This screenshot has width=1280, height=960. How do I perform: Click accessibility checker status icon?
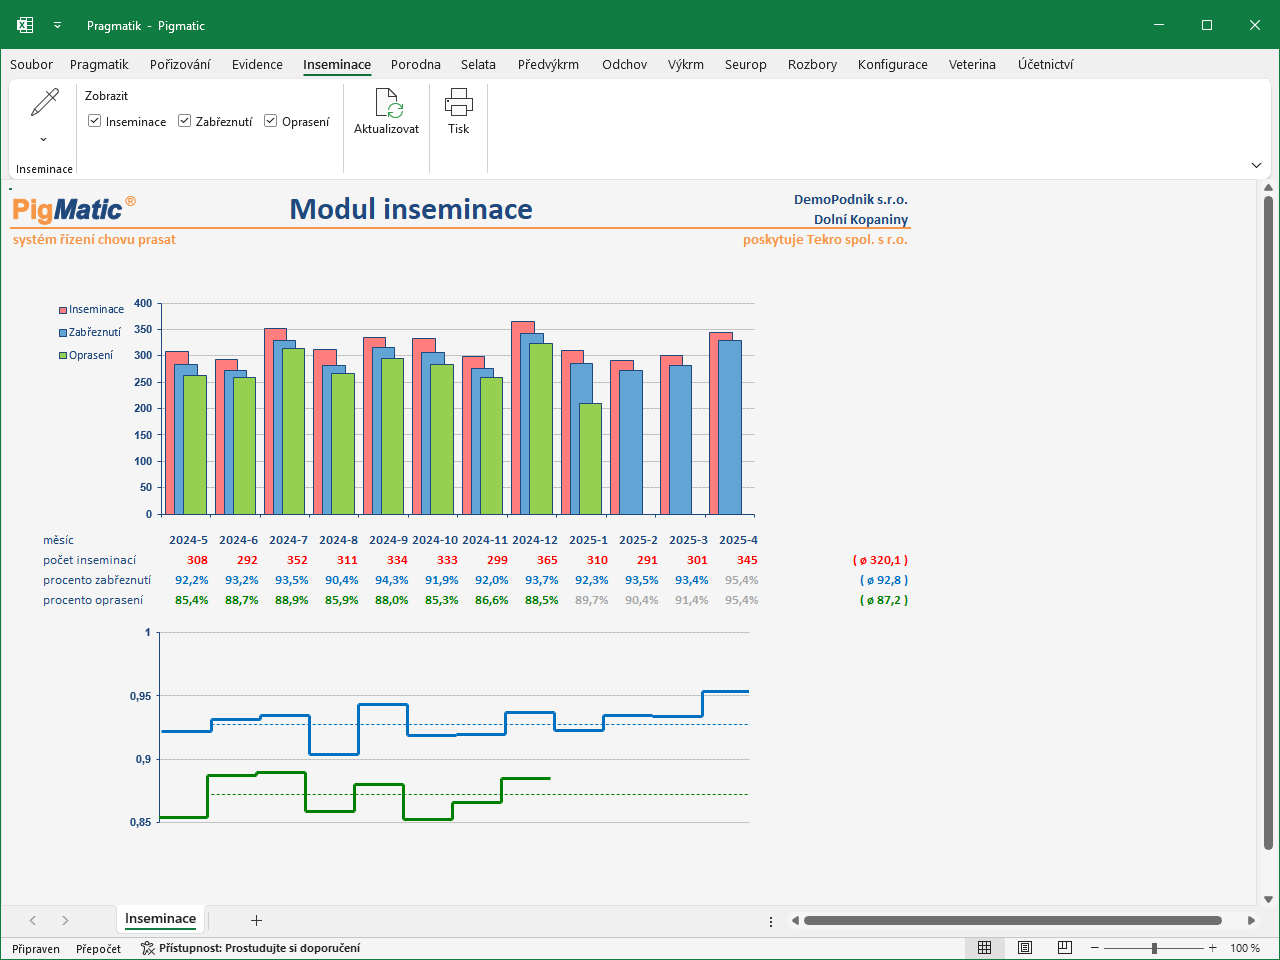148,948
